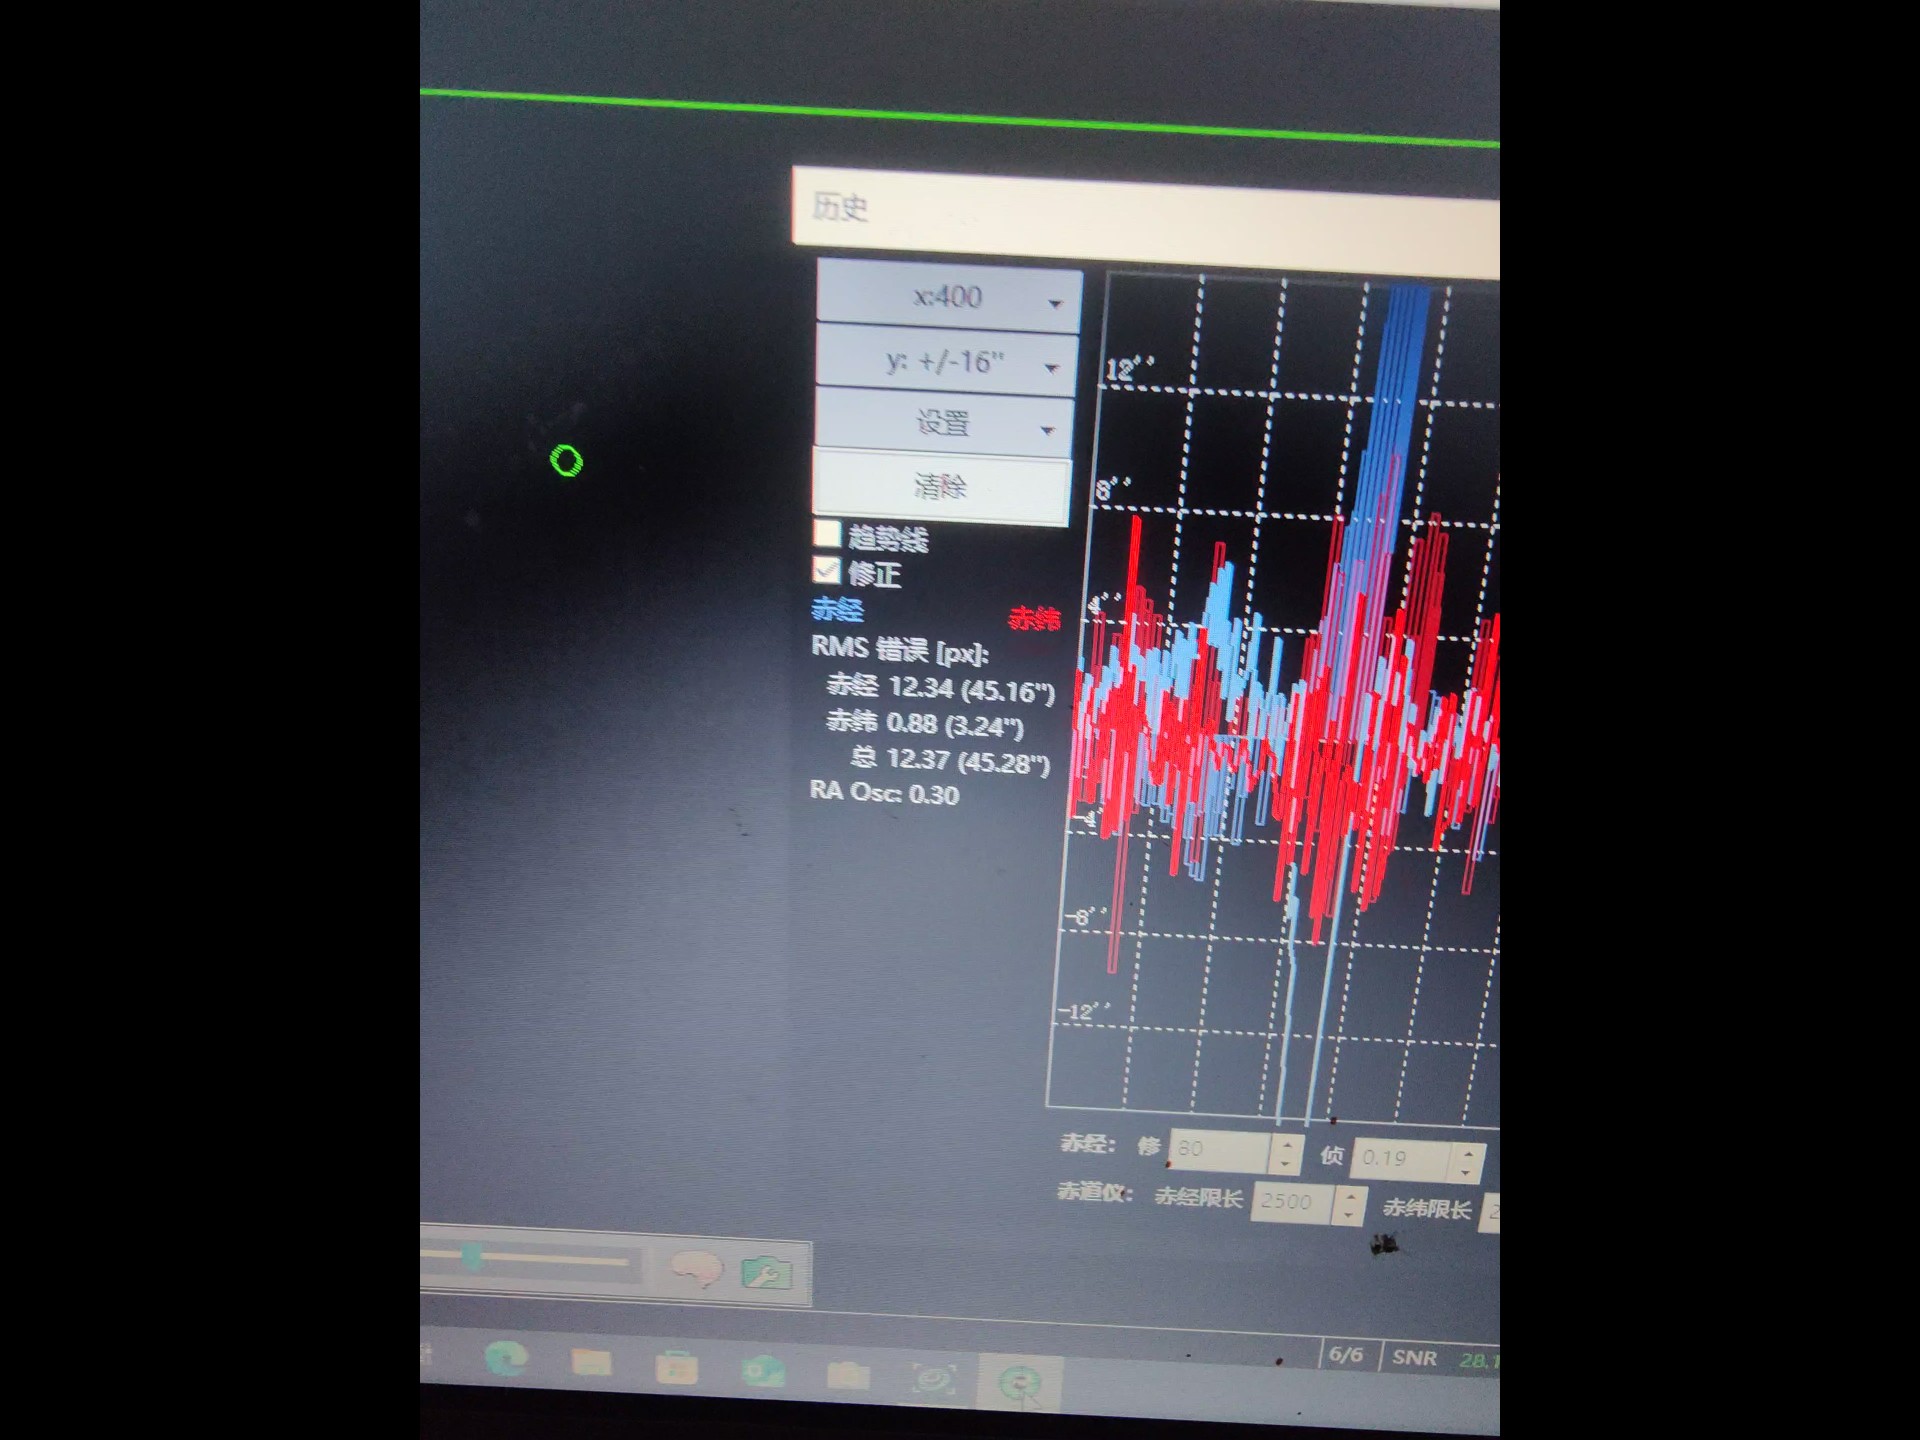Decrease the 赤经 修 value with down arrow
Viewport: 1920px width, 1440px height.
(1286, 1164)
